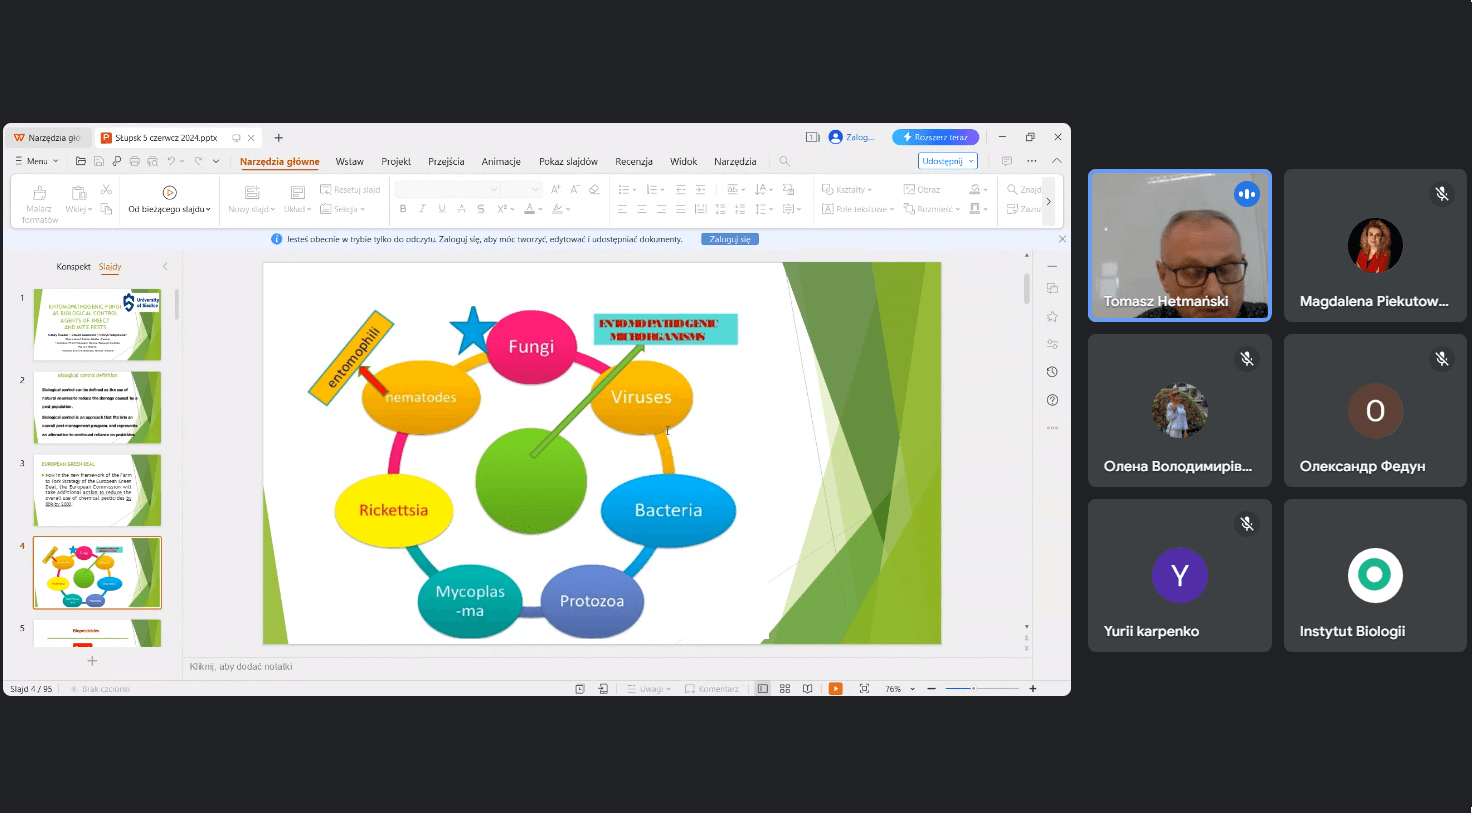
Task: Click the Save icon in quick toolbar
Action: point(99,161)
